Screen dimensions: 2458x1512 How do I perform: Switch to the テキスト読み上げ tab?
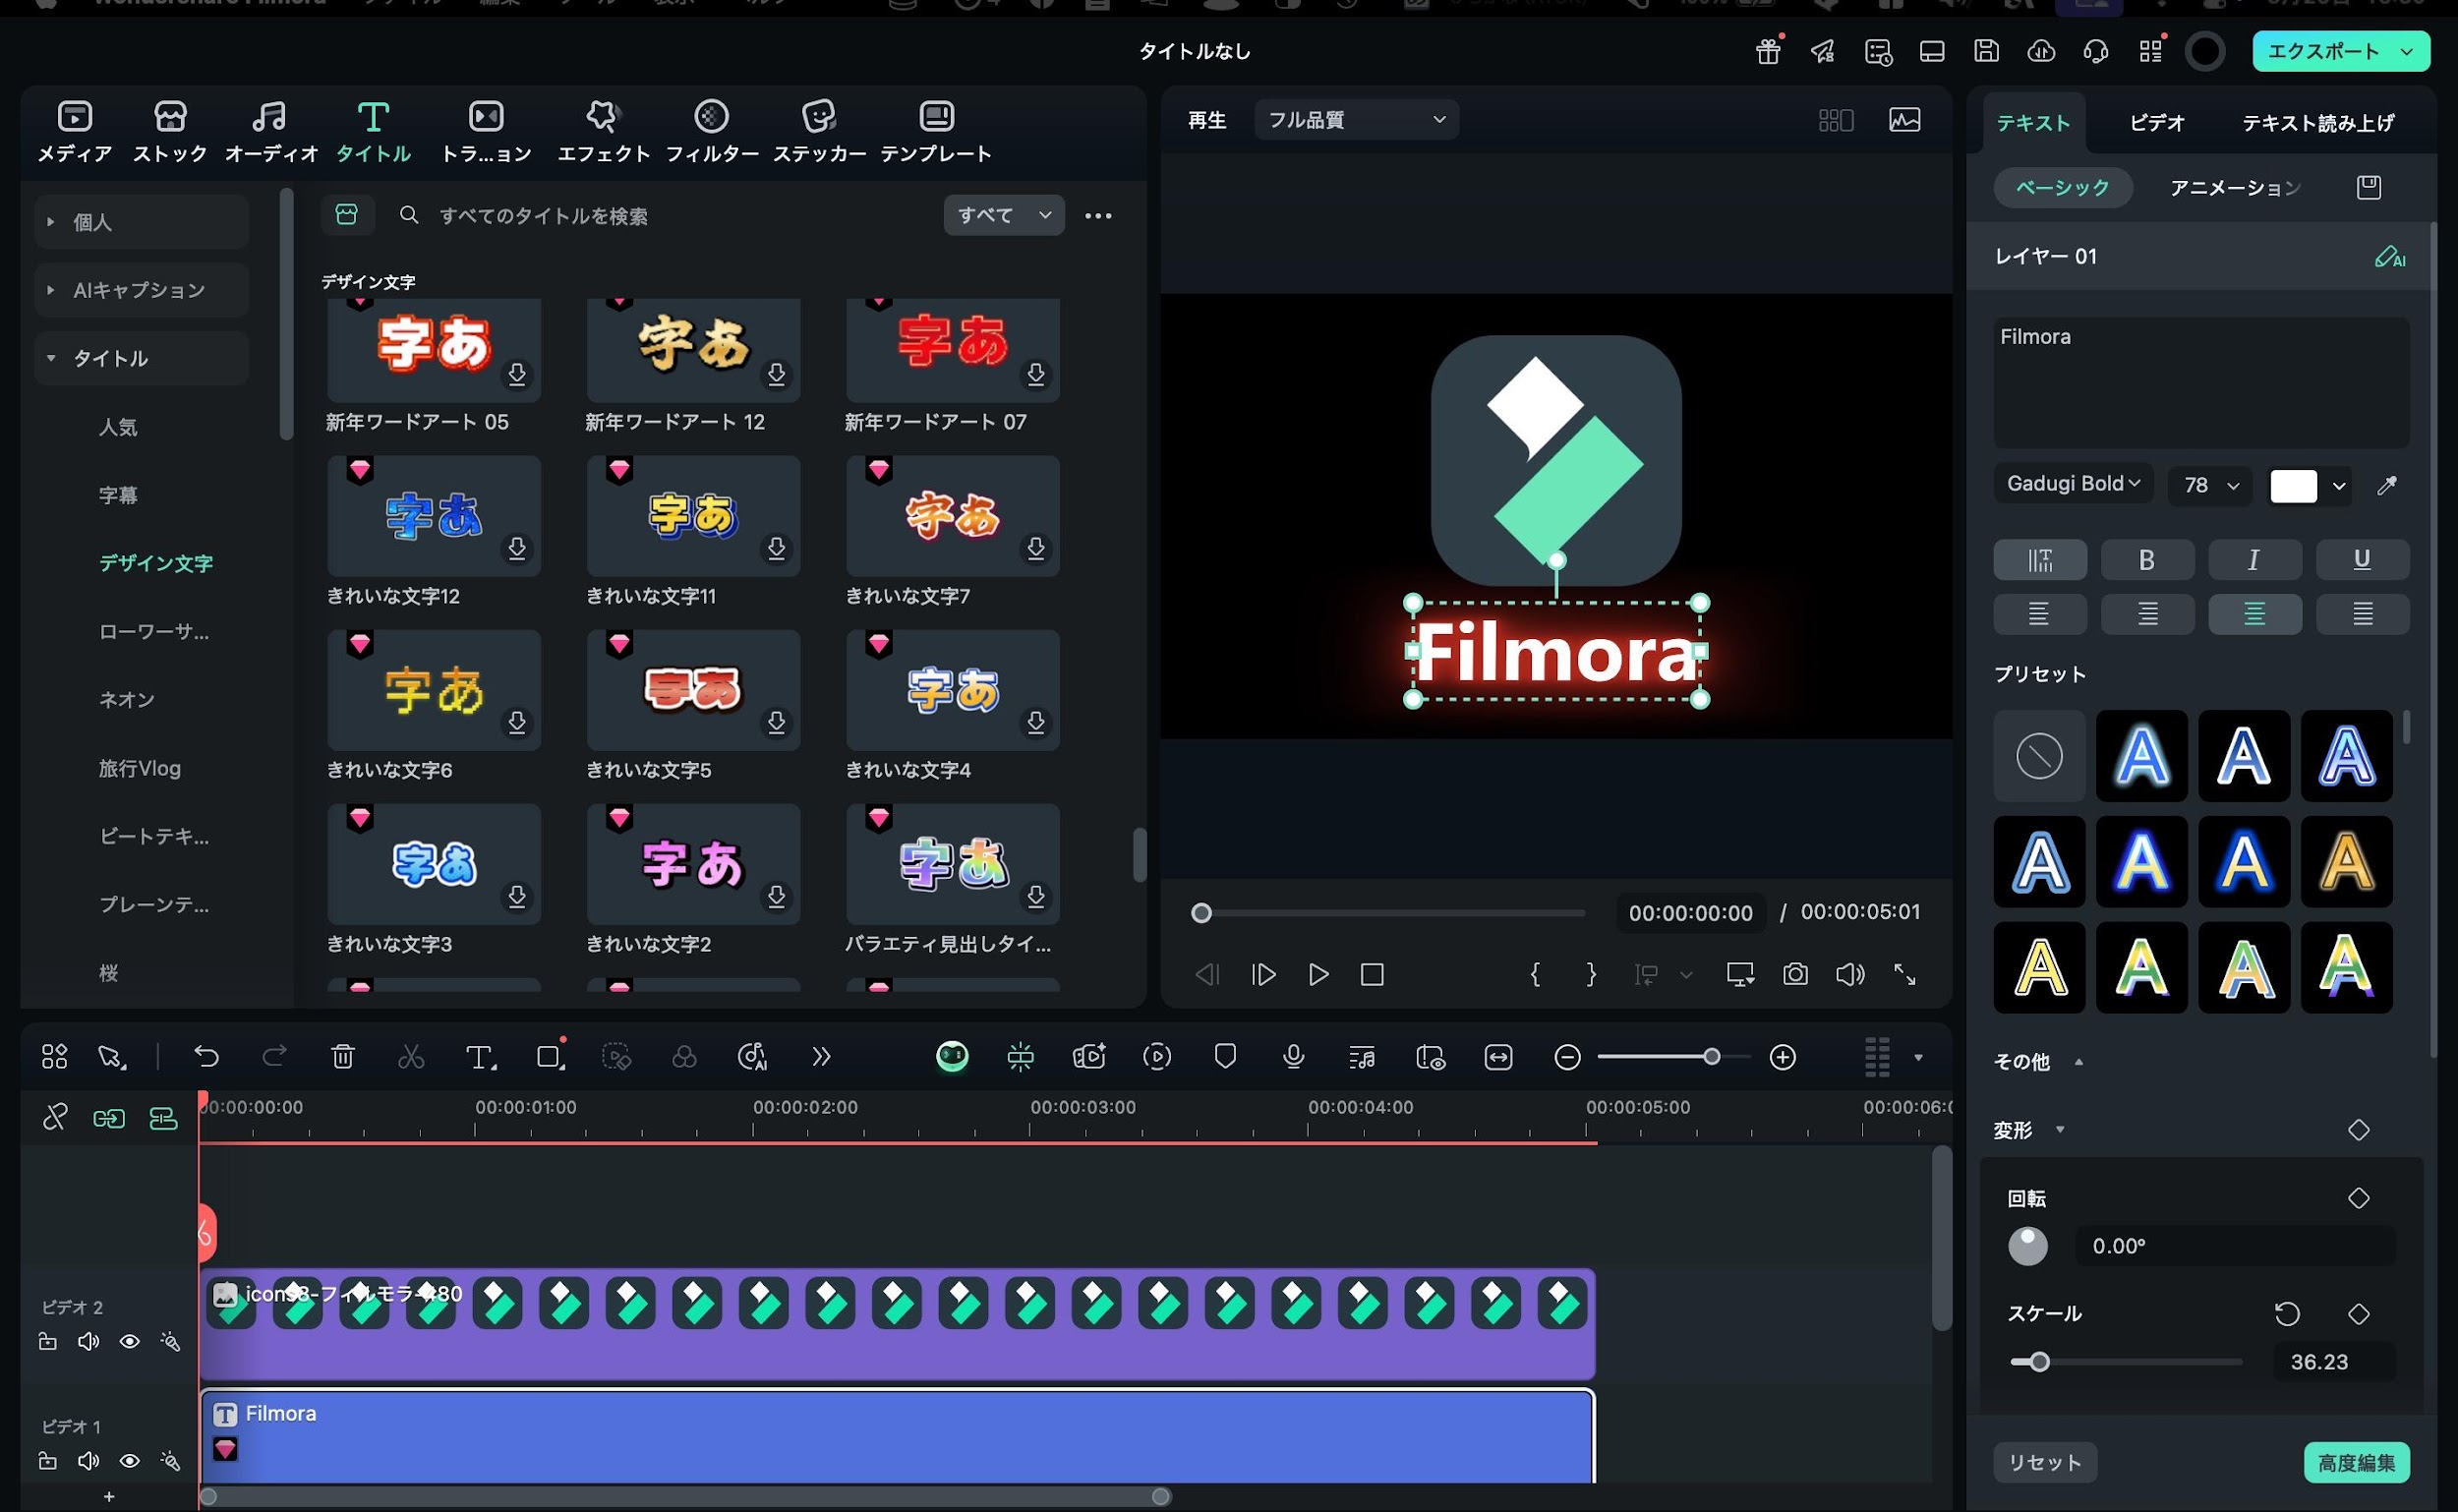(2318, 123)
